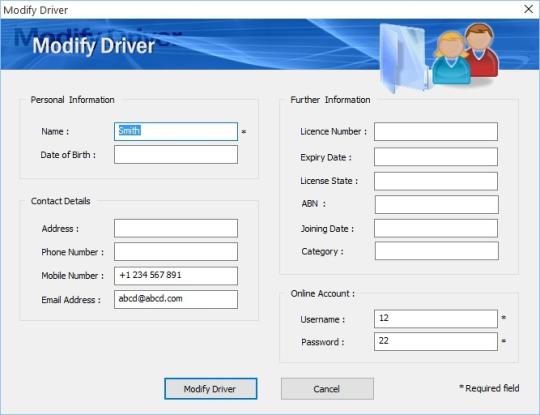Click the Contact Details group label
This screenshot has height=415, width=540.
tap(61, 201)
